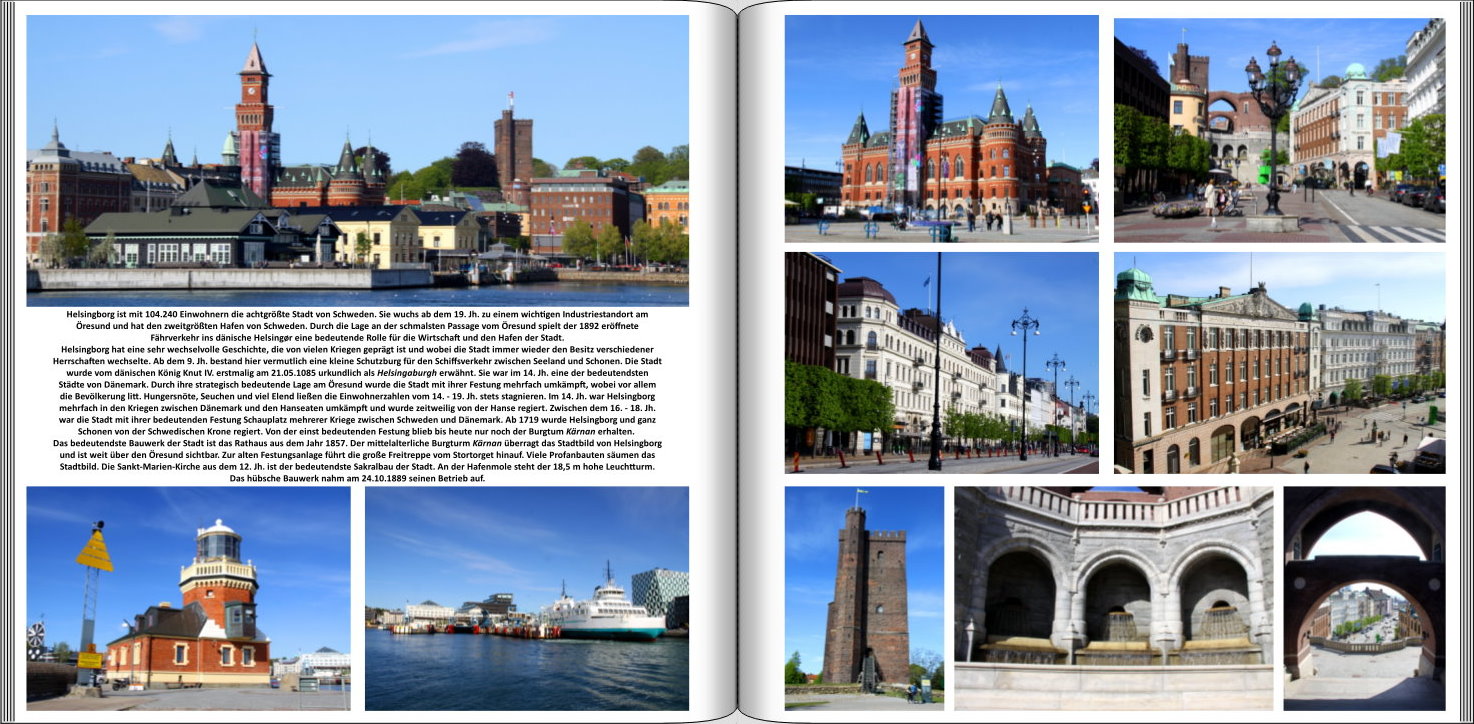Click the text line 'Fährverkehr ins dänische Helsingør'
Screen dimensions: 1474x724
point(357,338)
